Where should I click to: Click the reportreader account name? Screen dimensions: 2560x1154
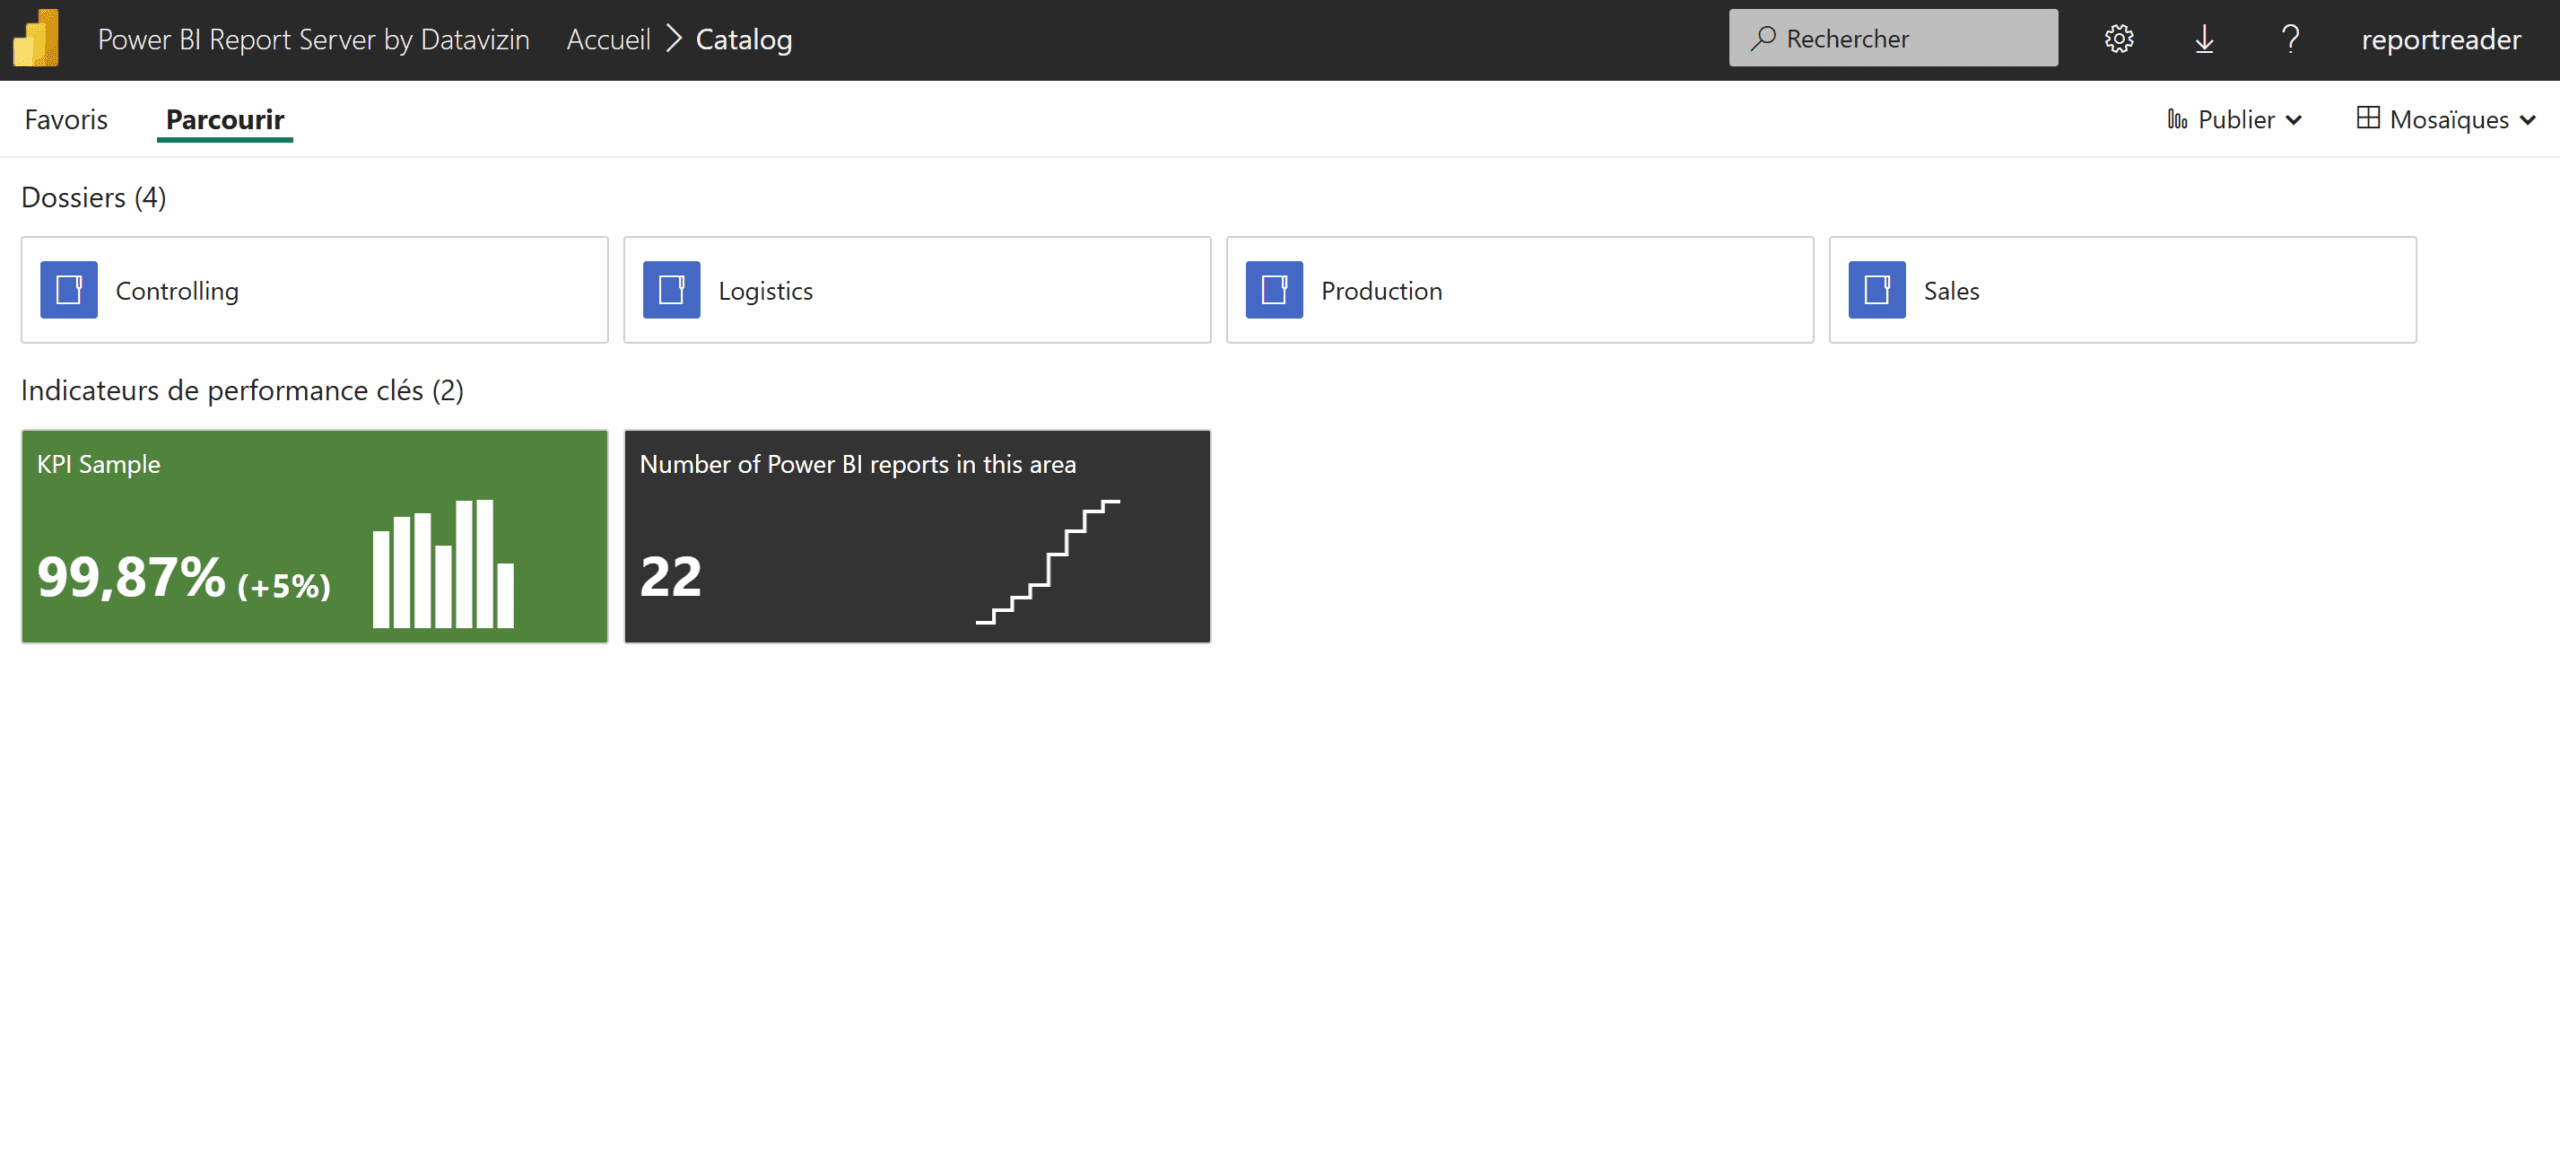coord(2442,38)
